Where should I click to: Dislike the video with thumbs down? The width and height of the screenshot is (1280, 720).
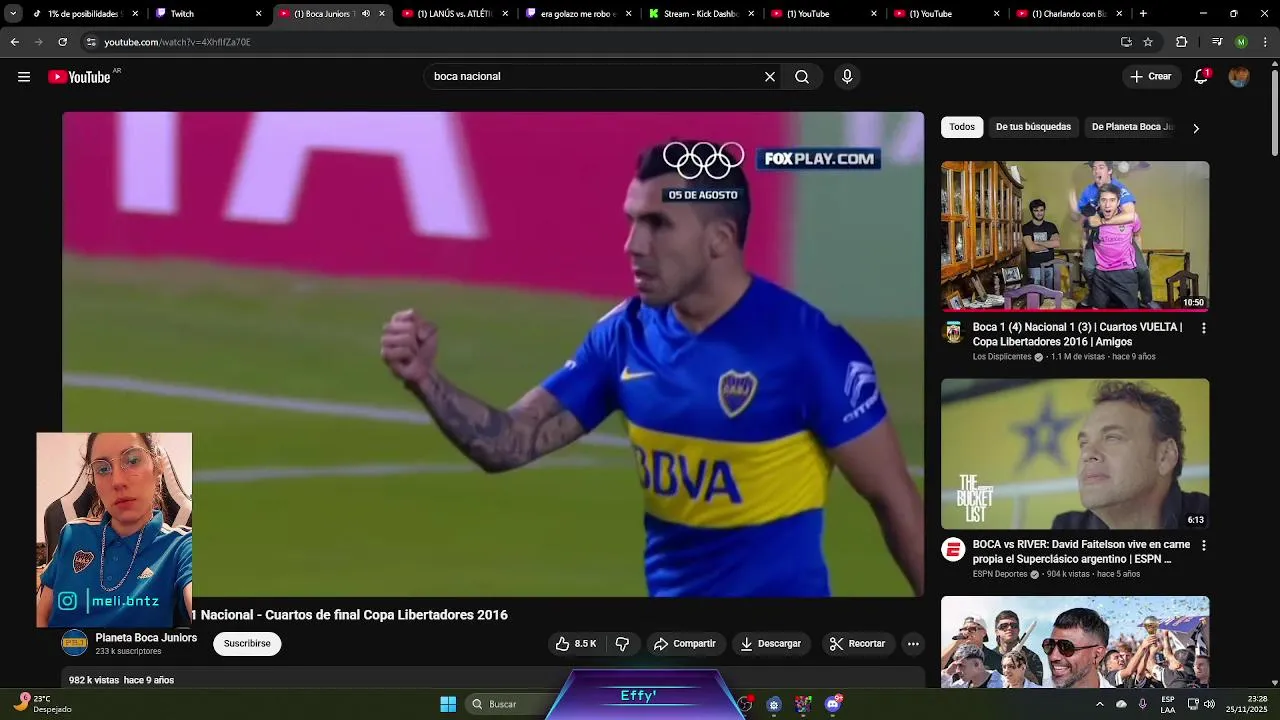(x=622, y=644)
